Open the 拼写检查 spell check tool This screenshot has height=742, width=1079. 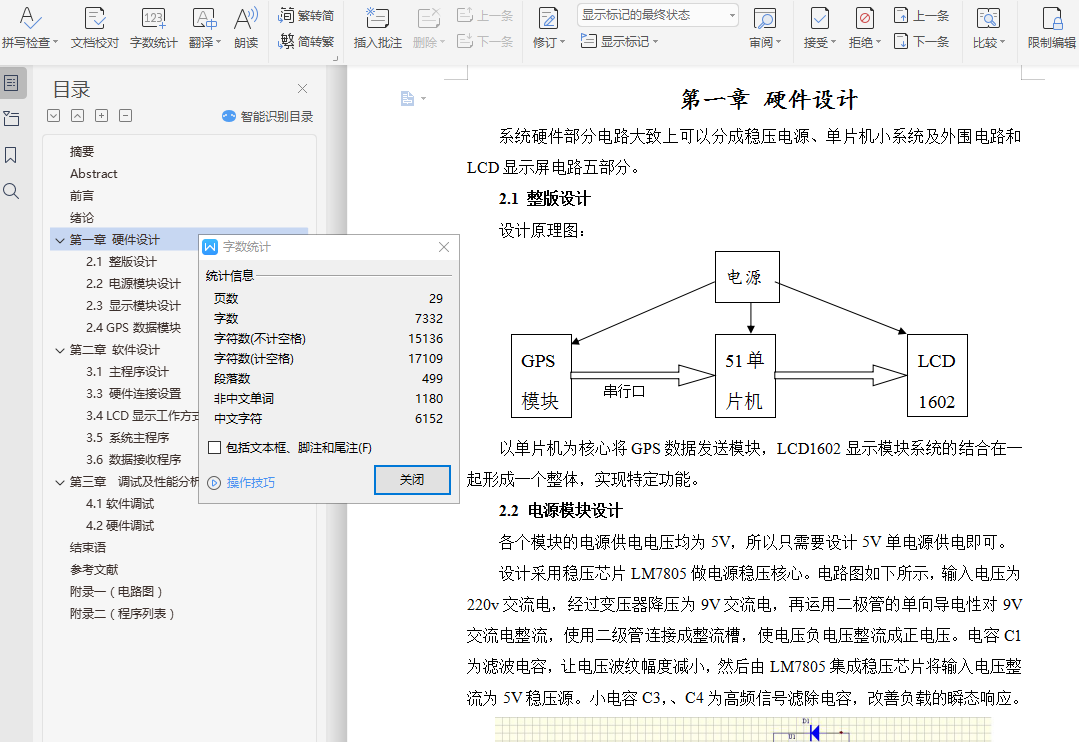click(30, 28)
